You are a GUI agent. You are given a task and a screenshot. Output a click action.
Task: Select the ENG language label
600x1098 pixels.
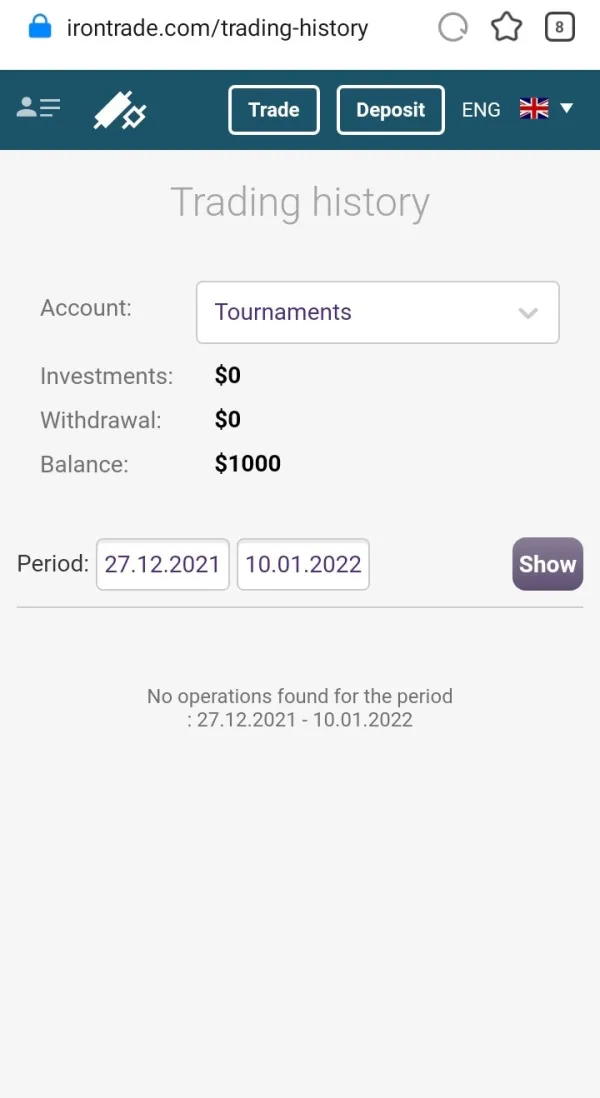(481, 110)
